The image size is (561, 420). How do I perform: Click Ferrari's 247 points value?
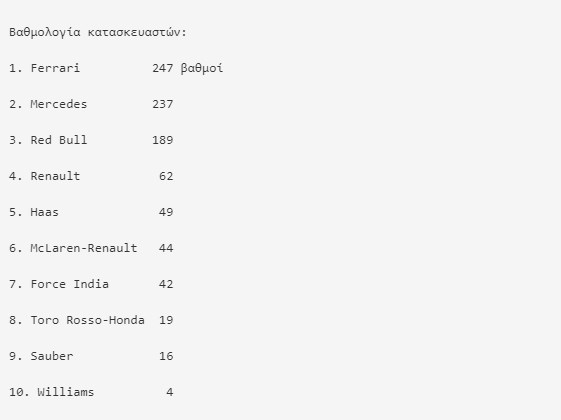(x=163, y=68)
